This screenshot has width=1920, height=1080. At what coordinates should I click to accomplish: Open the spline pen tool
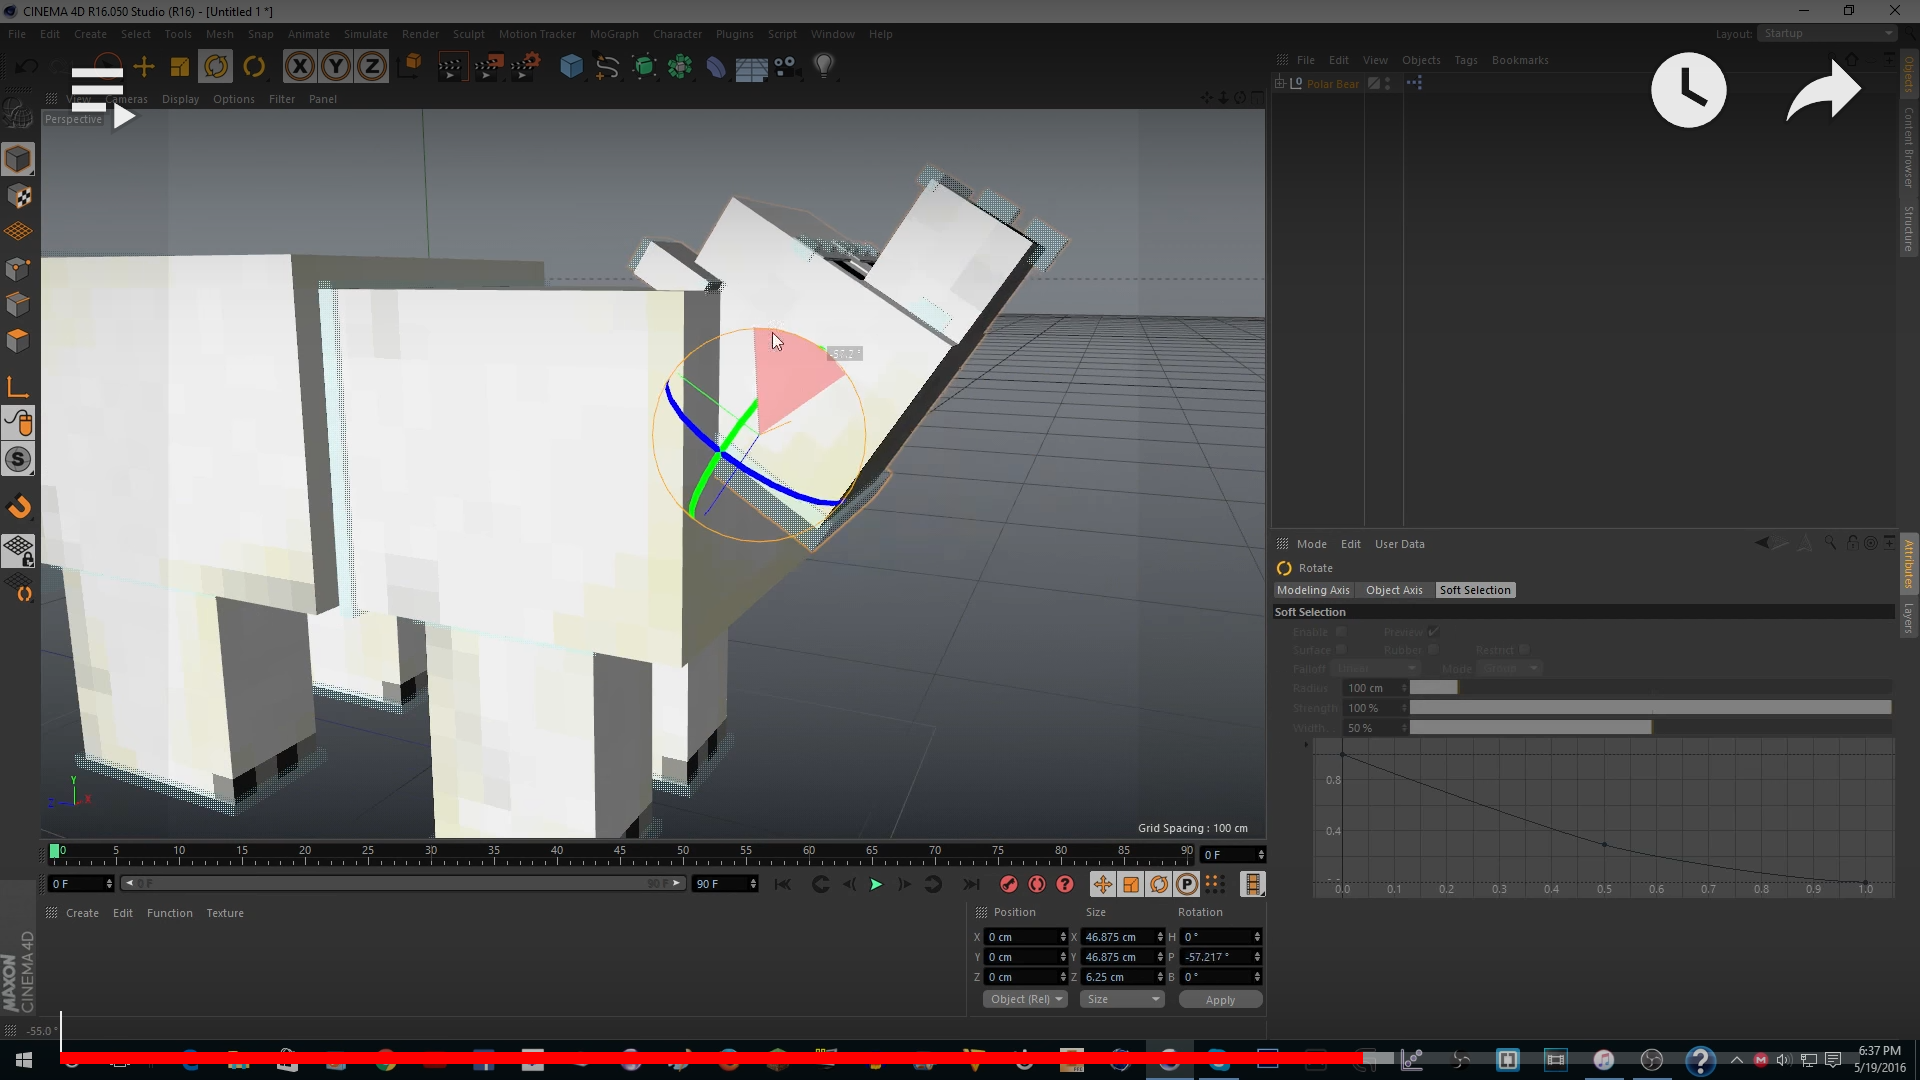point(607,67)
